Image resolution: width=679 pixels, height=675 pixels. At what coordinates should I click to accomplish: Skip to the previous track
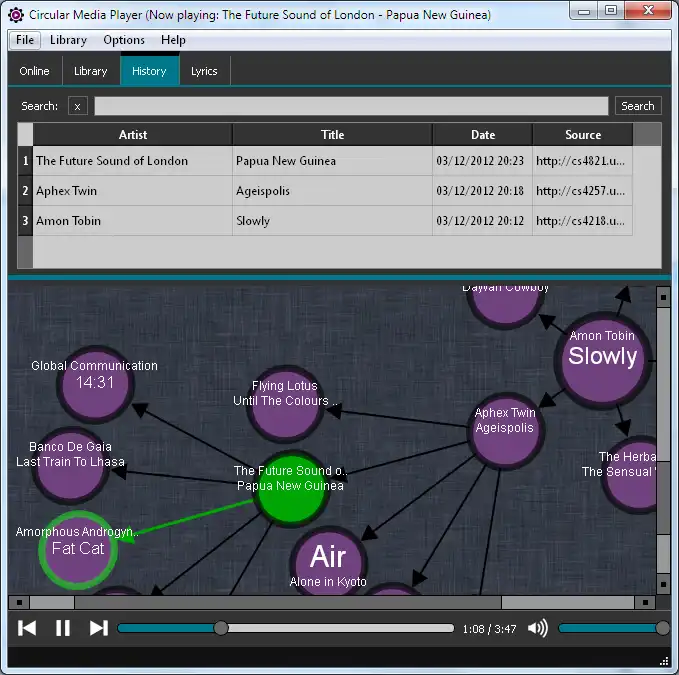click(27, 628)
